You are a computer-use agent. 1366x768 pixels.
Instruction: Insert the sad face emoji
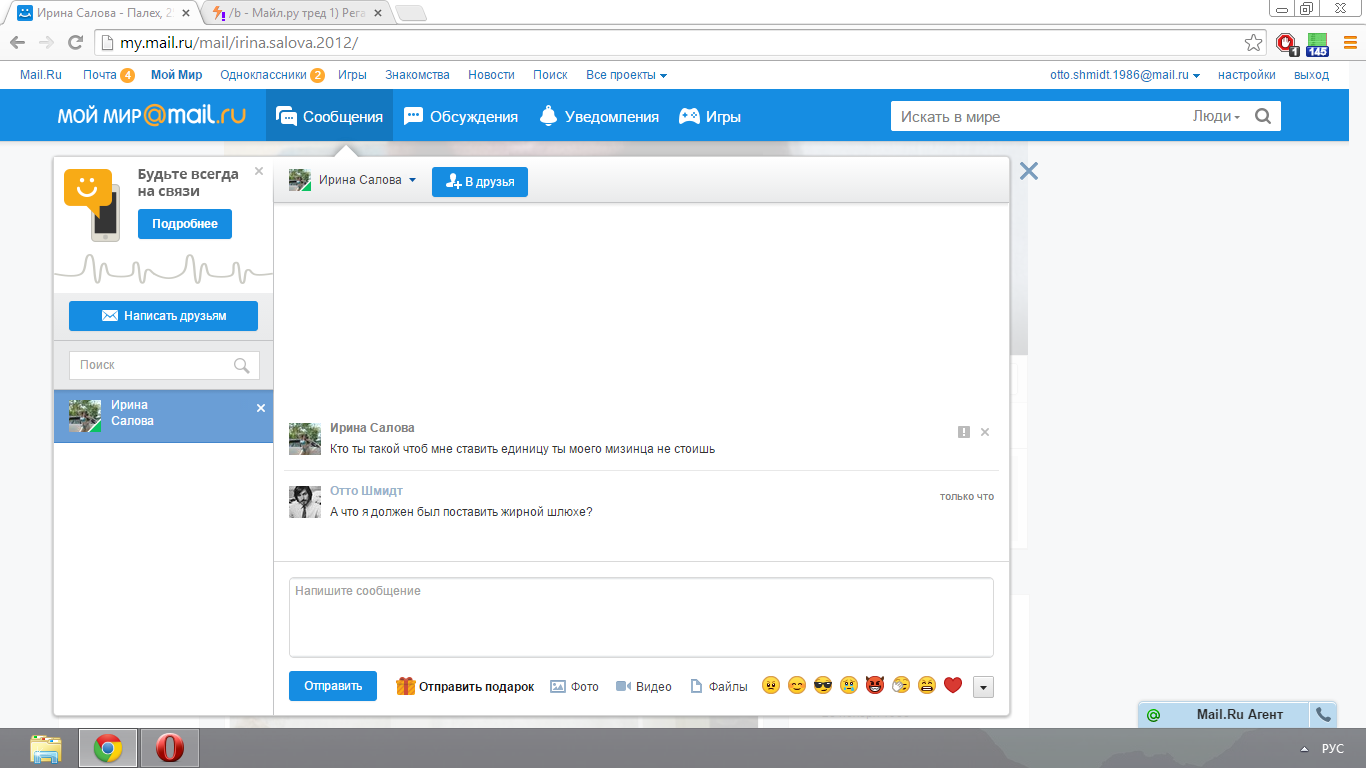pyautogui.click(x=771, y=686)
